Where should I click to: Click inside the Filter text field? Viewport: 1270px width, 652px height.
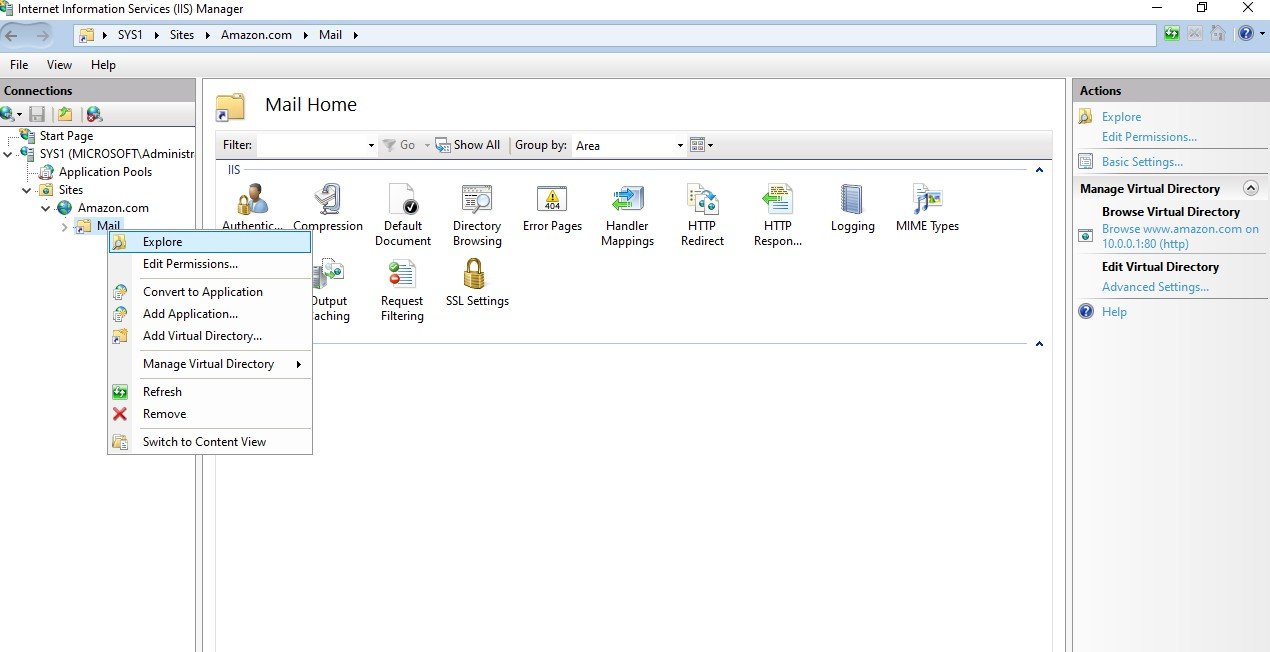click(310, 146)
